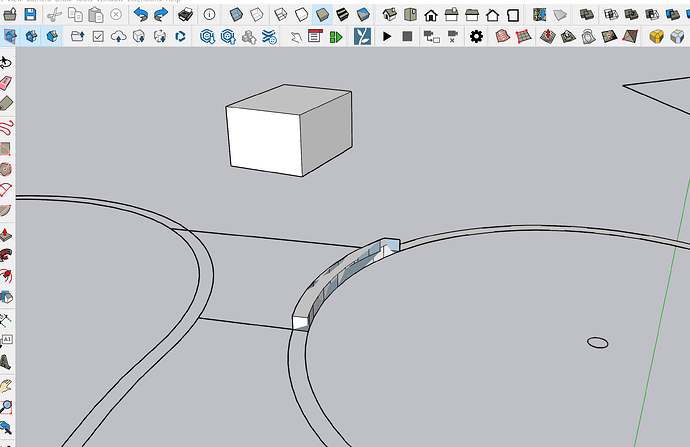Screen dimensions: 690x447
Task: Click the cloud upload icon
Action: (x=118, y=36)
